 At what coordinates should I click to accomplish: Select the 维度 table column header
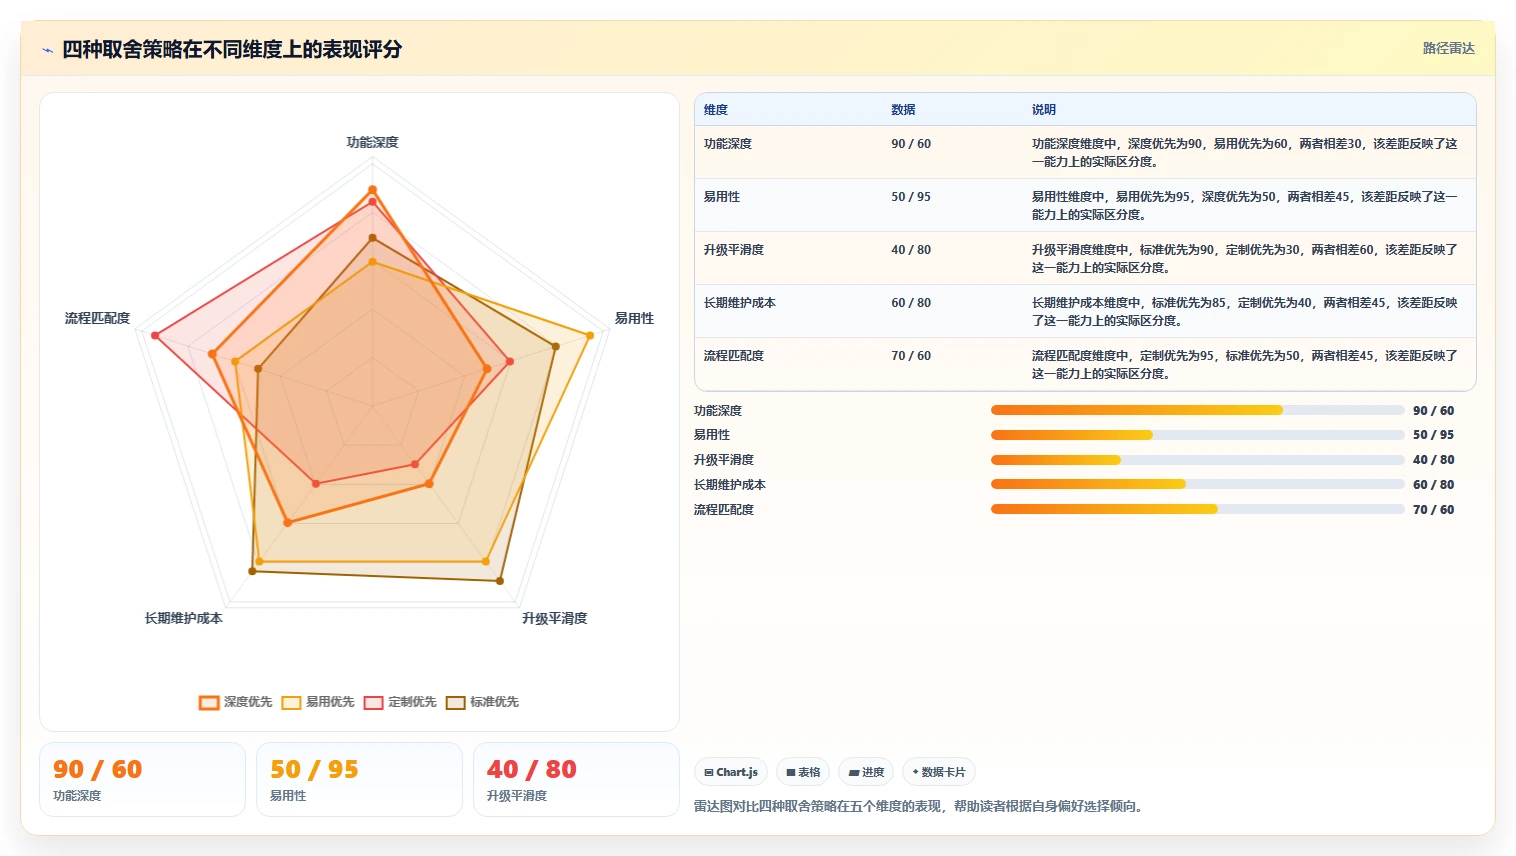pos(716,110)
